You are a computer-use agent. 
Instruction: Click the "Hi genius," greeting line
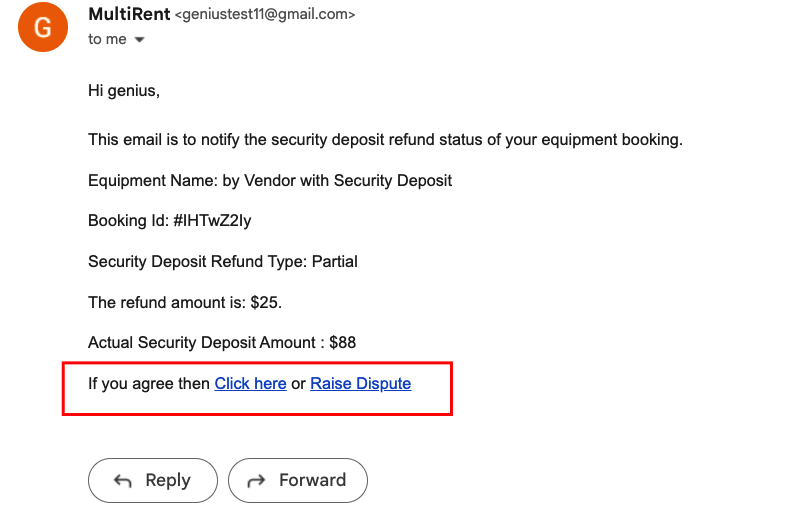(x=124, y=91)
